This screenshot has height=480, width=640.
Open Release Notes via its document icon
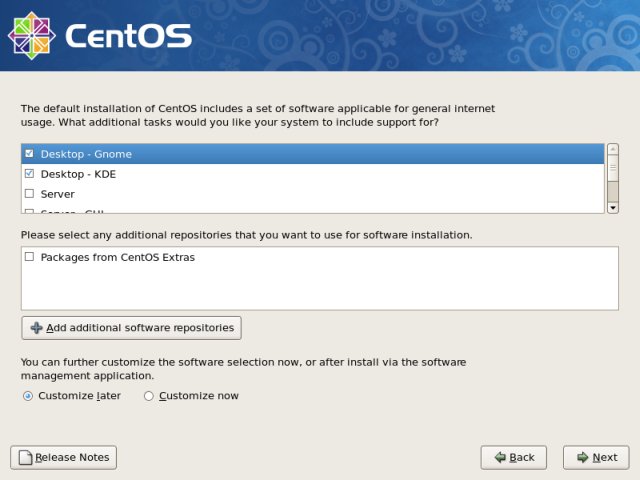24,458
